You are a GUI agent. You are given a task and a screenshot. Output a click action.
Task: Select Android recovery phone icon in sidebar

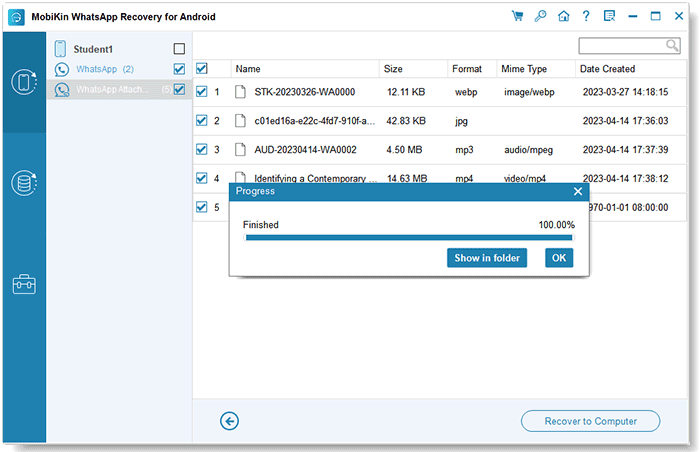click(x=24, y=82)
